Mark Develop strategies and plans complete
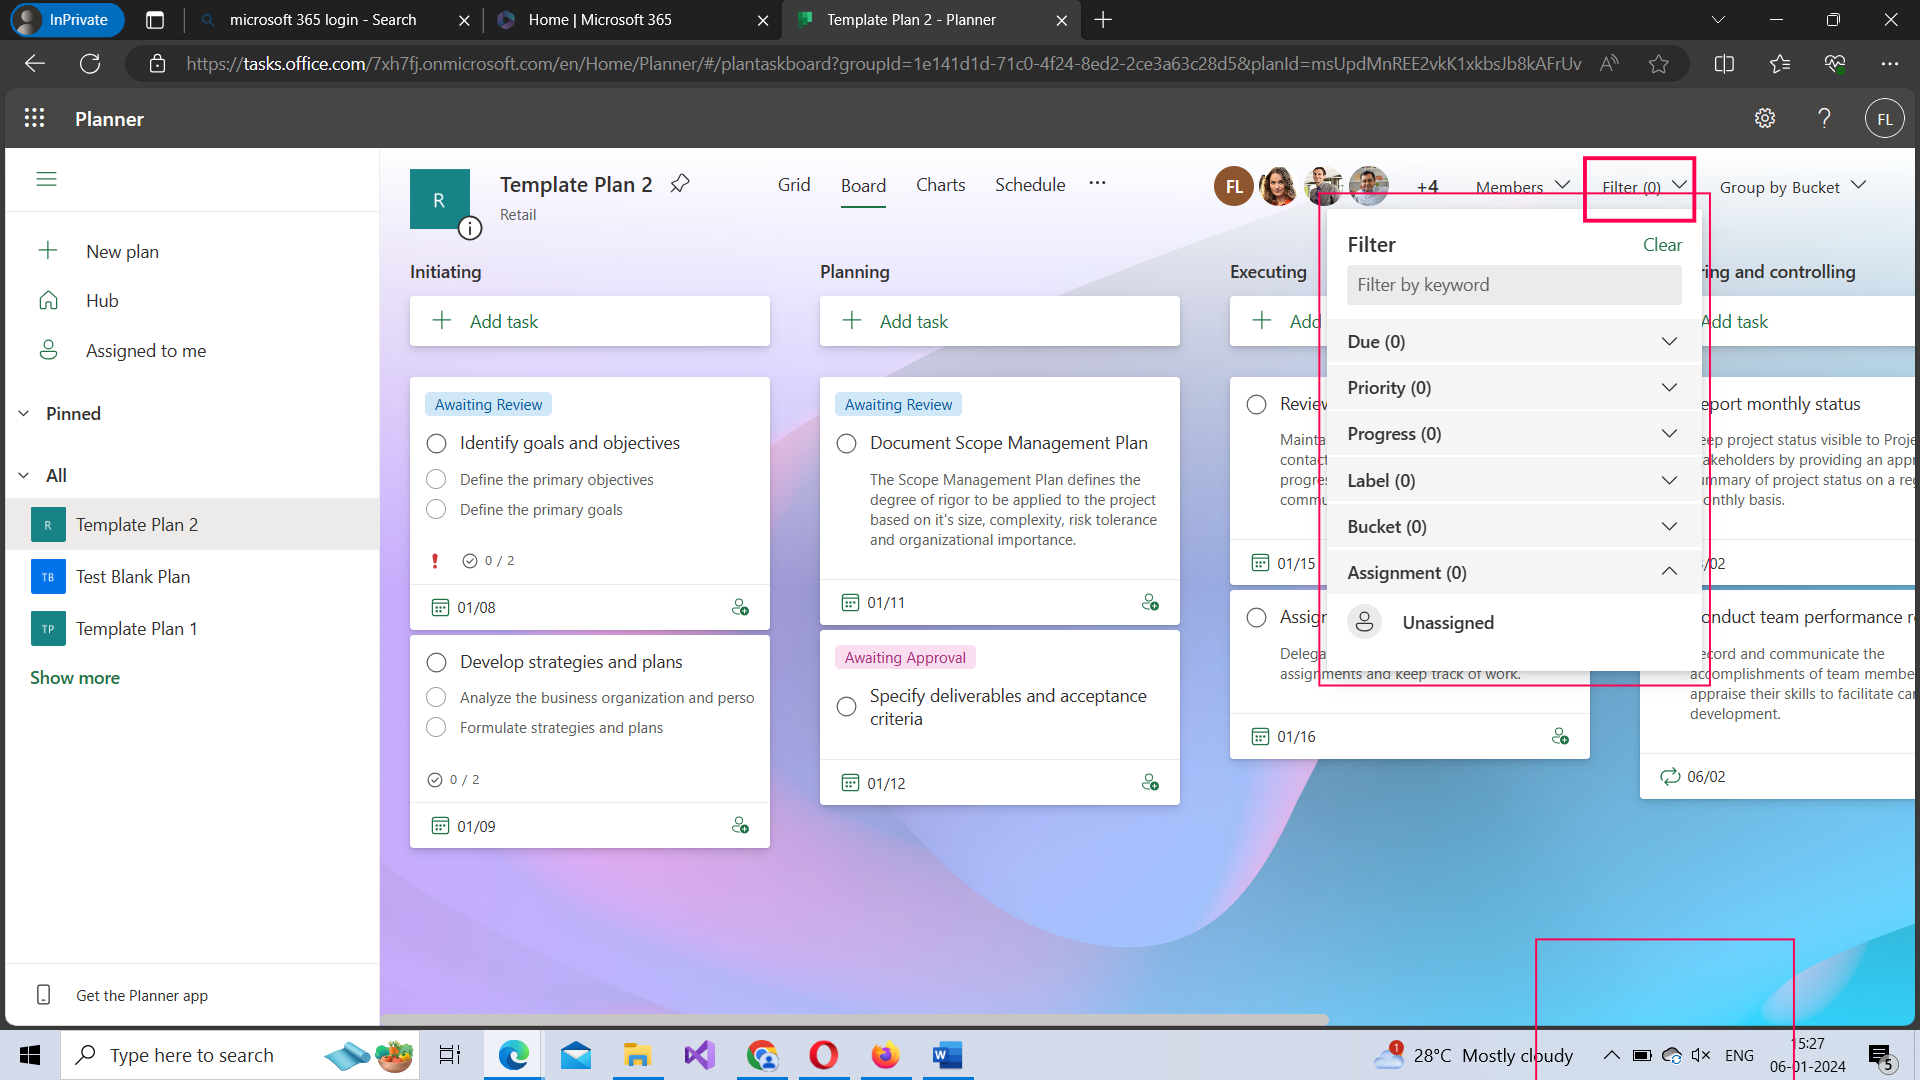 tap(436, 662)
